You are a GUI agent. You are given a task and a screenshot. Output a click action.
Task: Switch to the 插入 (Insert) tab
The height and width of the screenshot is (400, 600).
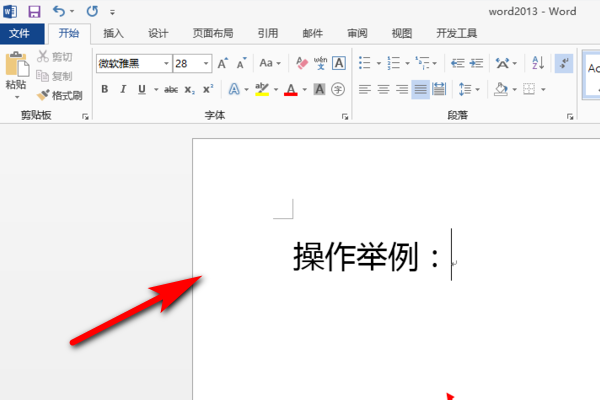tap(113, 33)
